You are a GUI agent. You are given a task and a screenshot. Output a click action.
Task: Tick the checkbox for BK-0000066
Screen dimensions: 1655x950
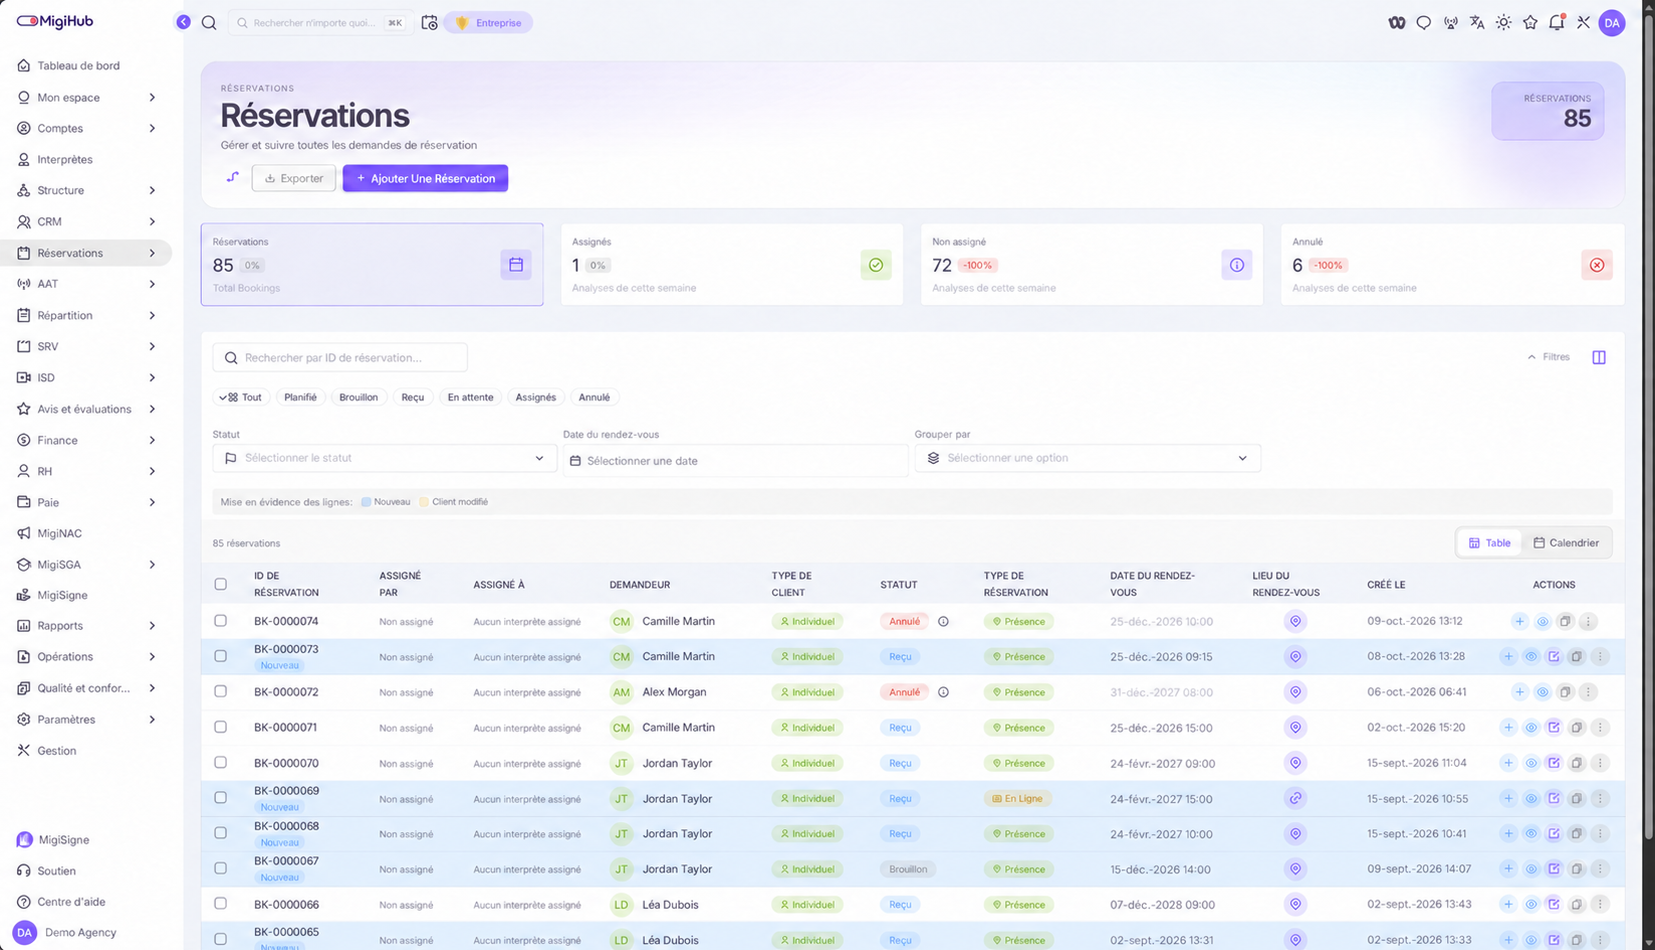(220, 904)
